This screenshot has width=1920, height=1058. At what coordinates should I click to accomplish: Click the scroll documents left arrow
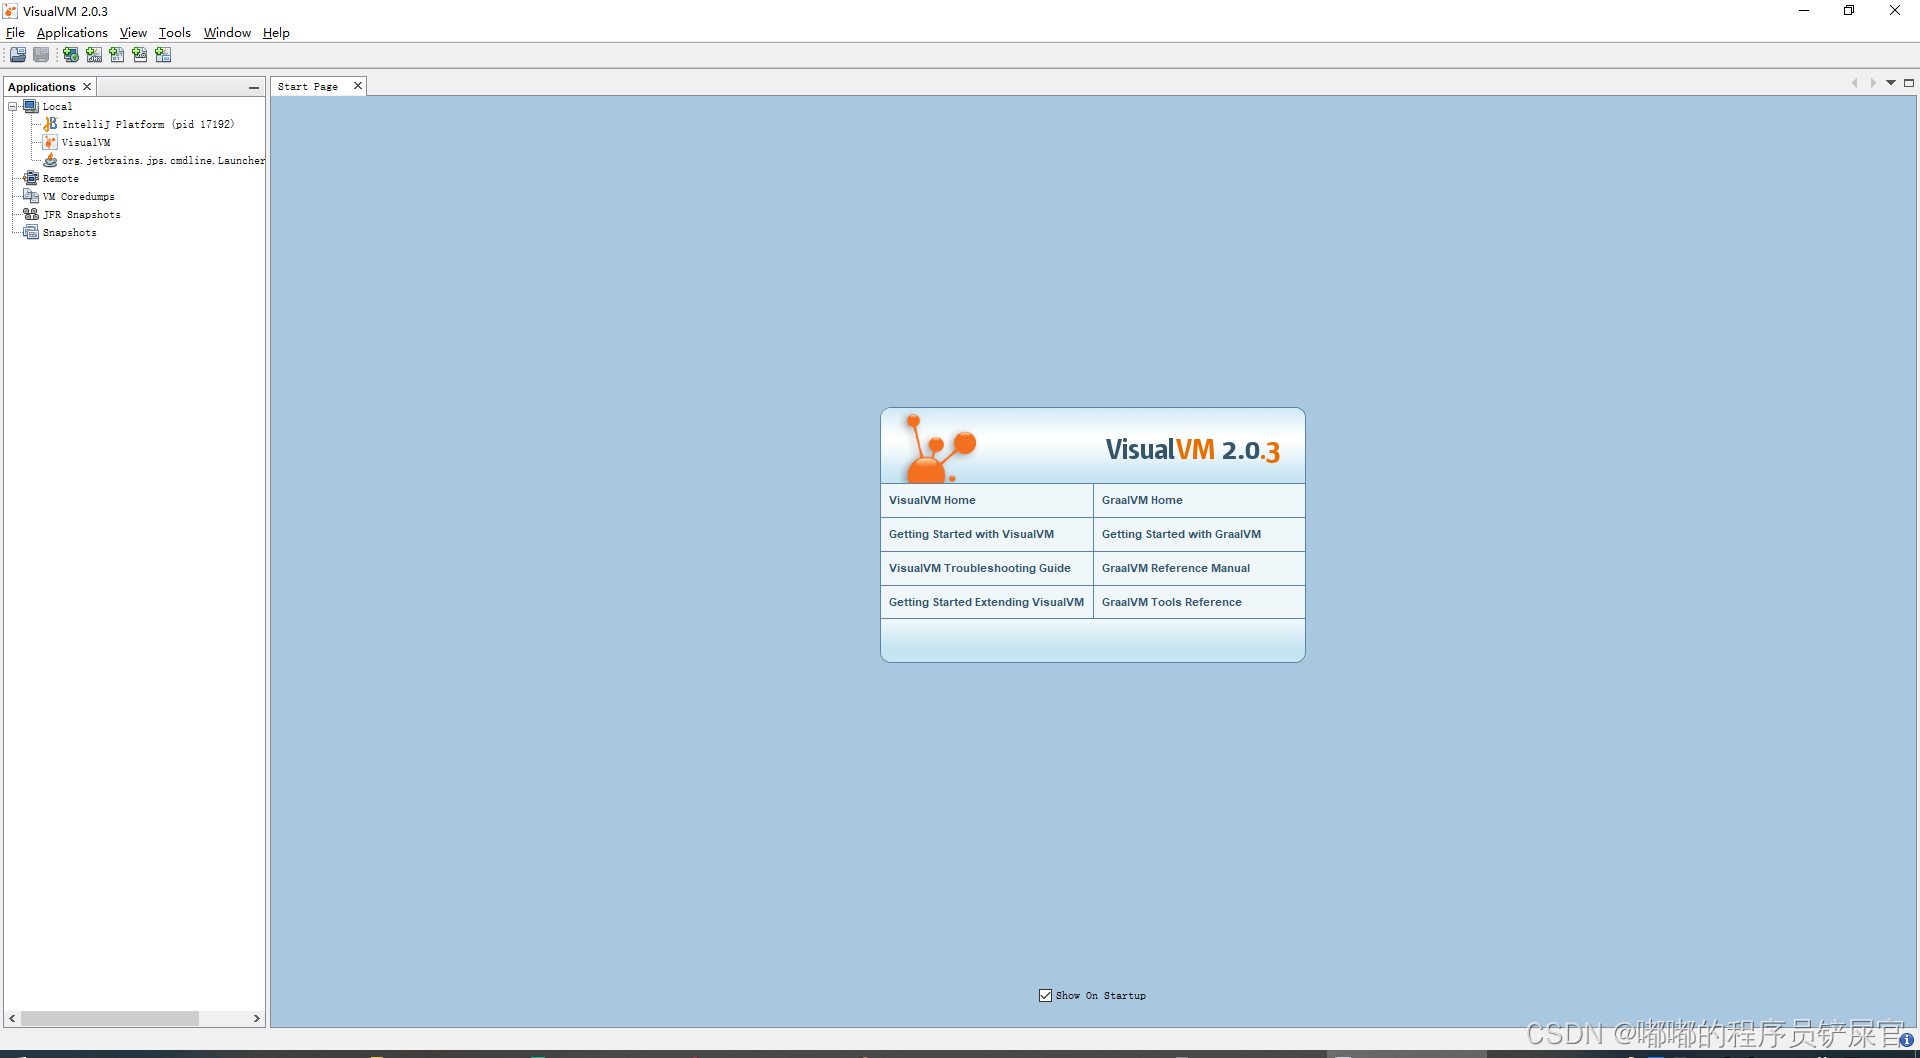pos(1855,83)
